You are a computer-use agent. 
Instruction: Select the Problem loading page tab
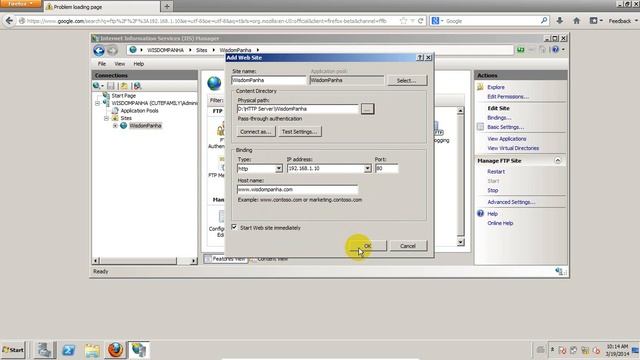[x=101, y=7]
